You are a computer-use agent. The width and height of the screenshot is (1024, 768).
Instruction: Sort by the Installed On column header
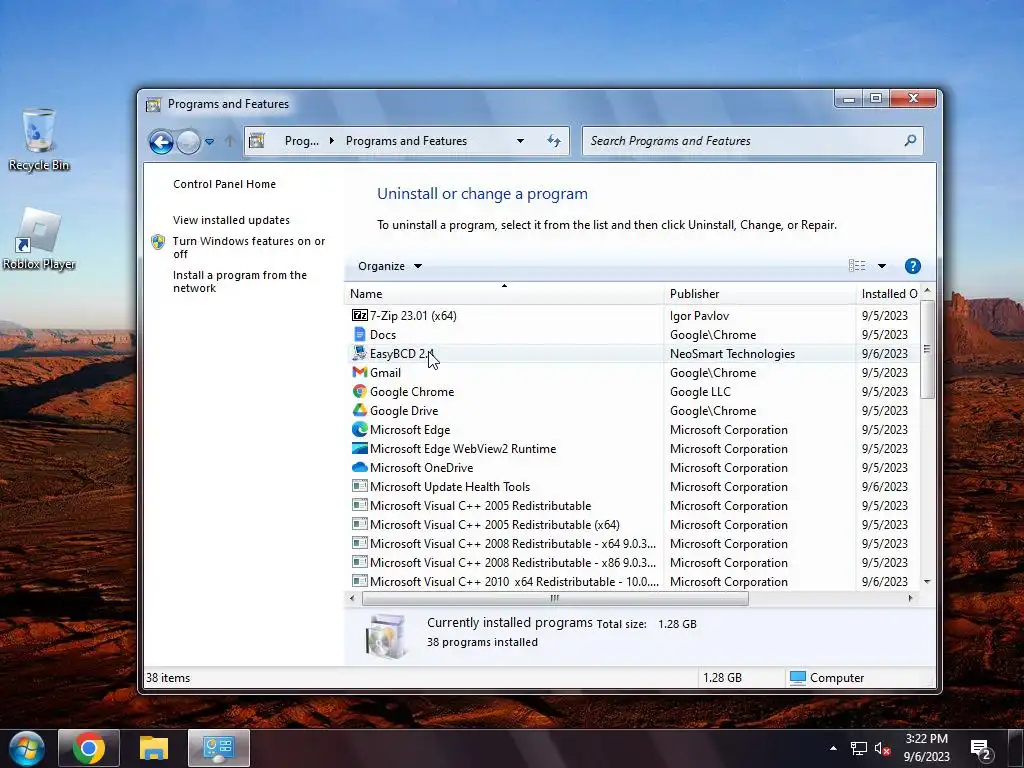pos(888,294)
